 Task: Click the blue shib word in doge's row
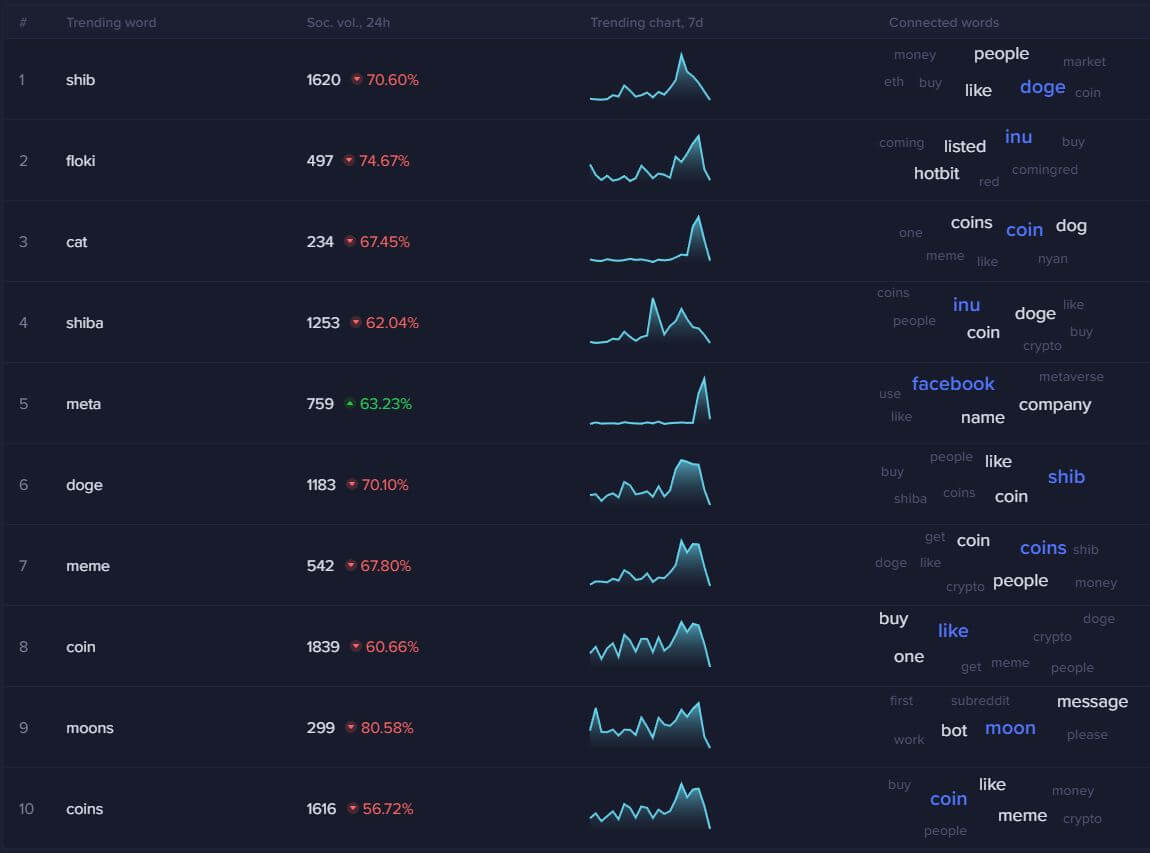(1066, 477)
